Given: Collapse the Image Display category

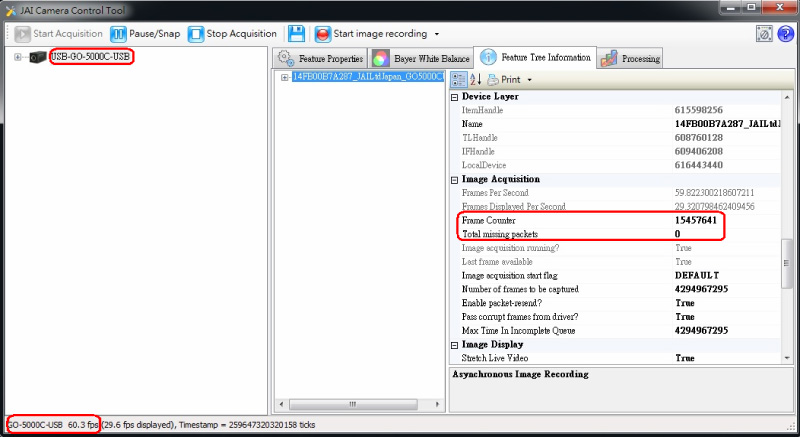Looking at the screenshot, I should coord(455,344).
